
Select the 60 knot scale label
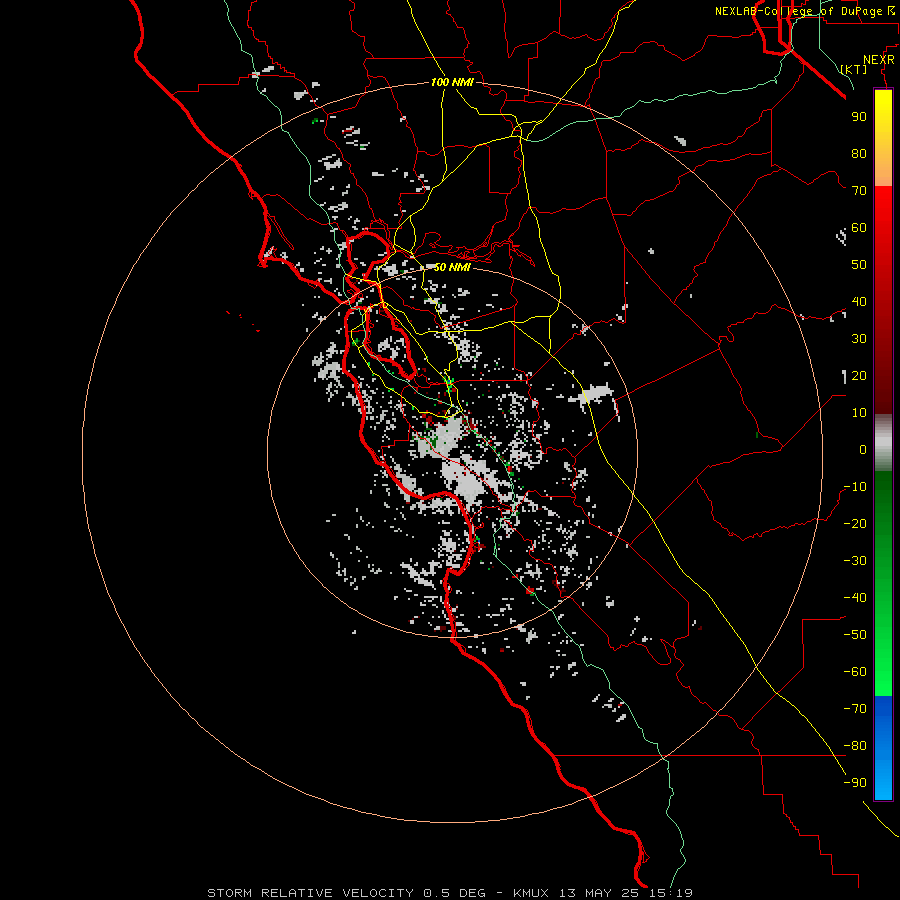859,228
